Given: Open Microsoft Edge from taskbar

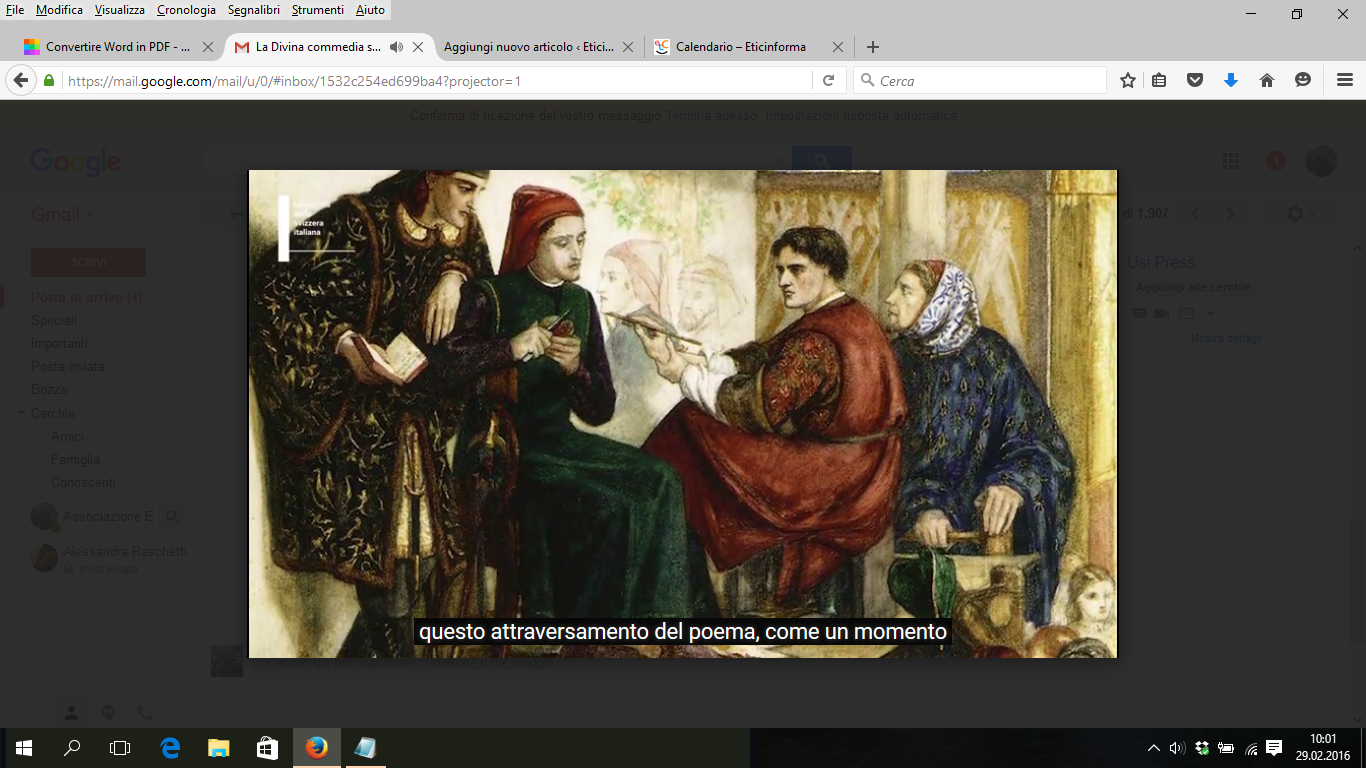Looking at the screenshot, I should [x=170, y=748].
